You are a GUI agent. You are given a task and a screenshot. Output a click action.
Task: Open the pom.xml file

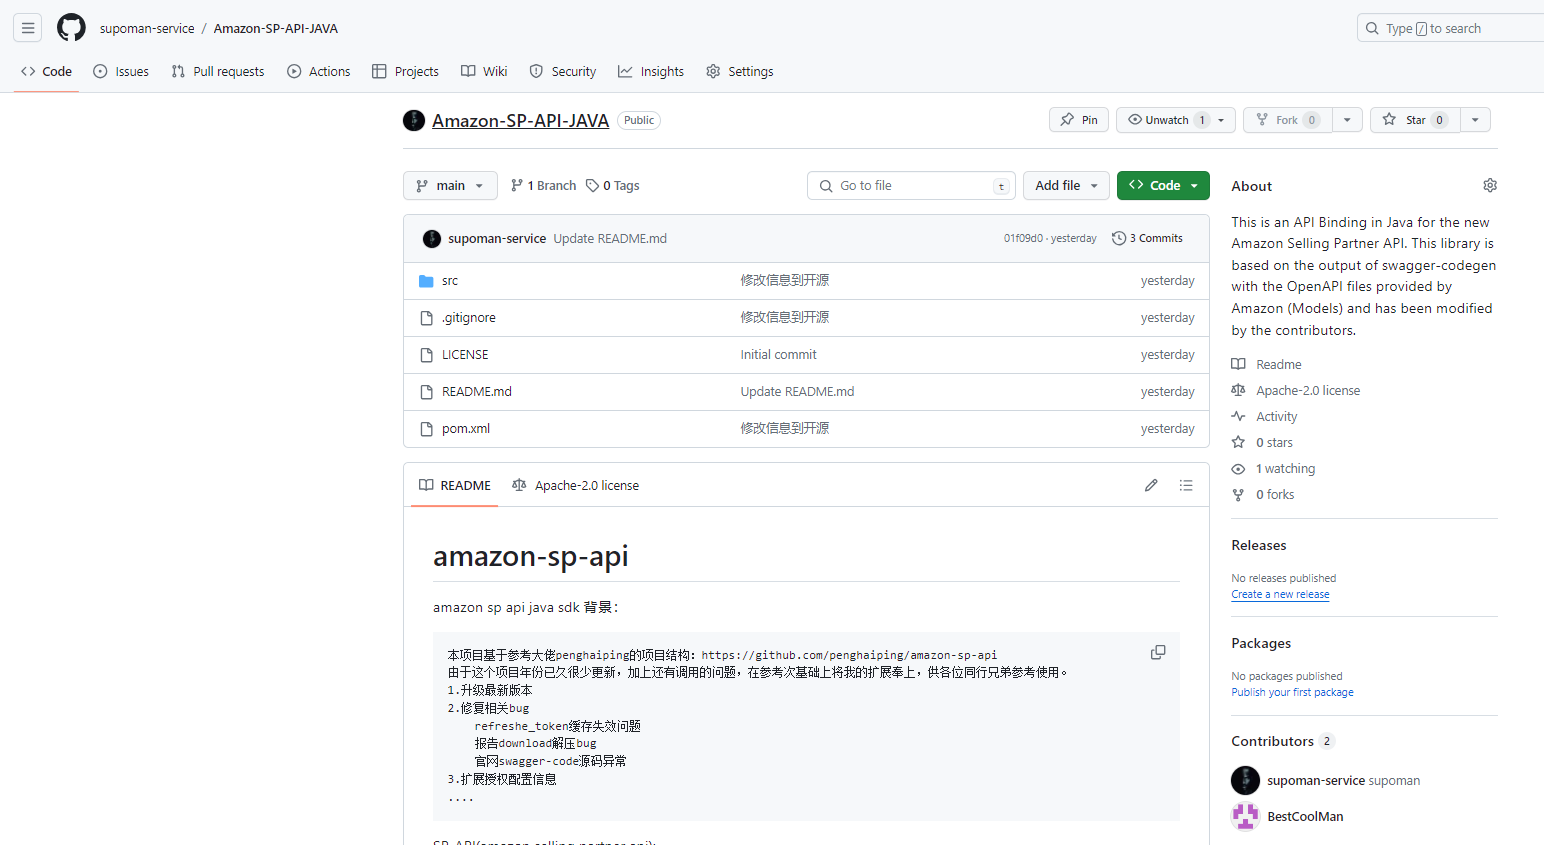[466, 429]
